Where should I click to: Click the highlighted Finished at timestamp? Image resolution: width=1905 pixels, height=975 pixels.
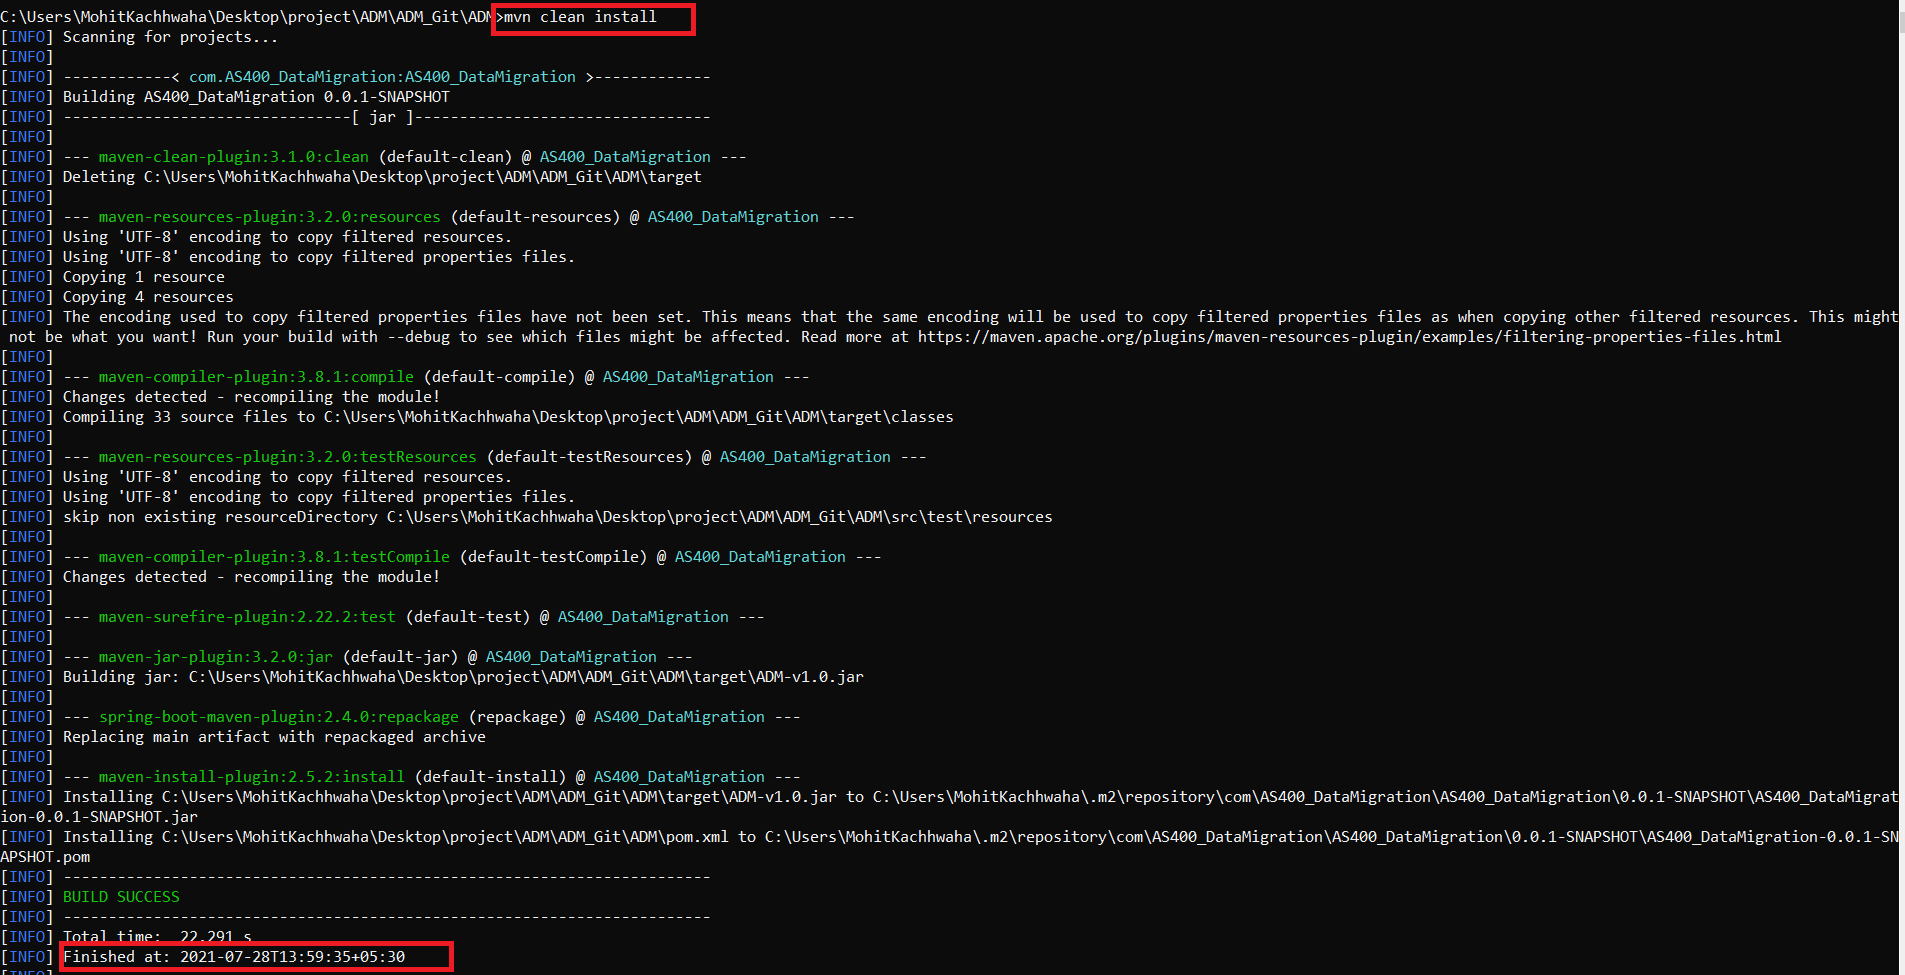[255, 956]
